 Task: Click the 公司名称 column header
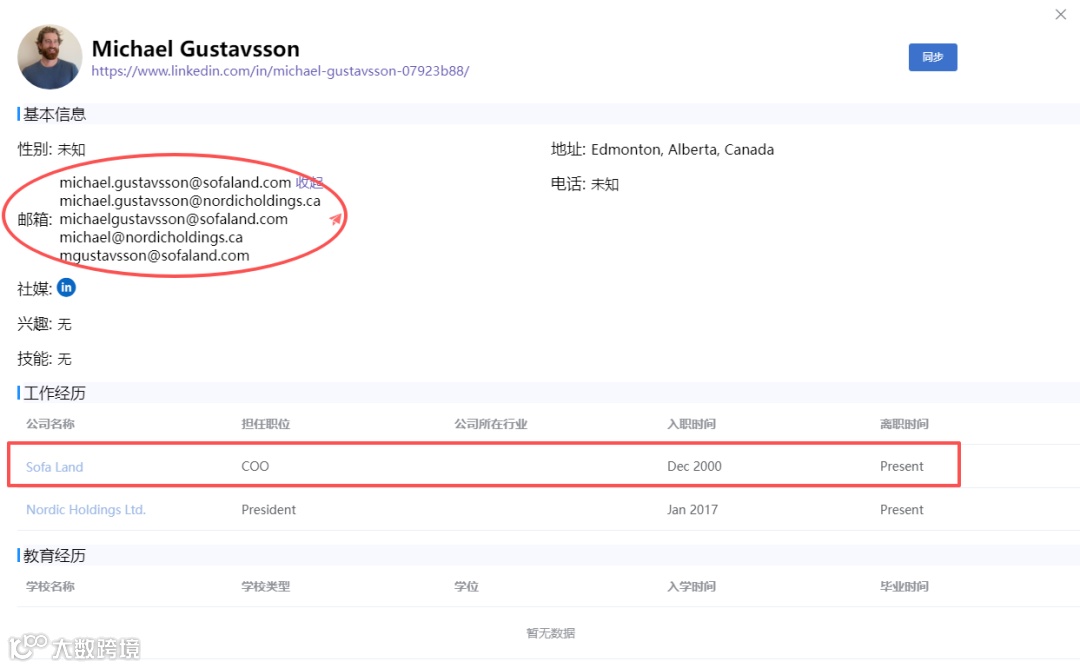(x=50, y=424)
